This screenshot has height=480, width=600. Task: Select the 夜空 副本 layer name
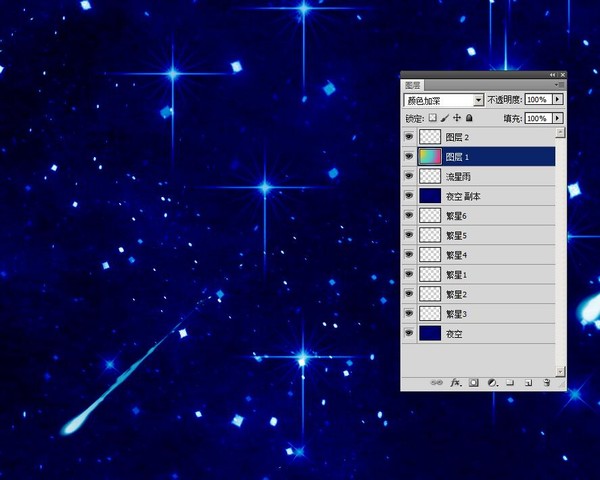[x=463, y=196]
